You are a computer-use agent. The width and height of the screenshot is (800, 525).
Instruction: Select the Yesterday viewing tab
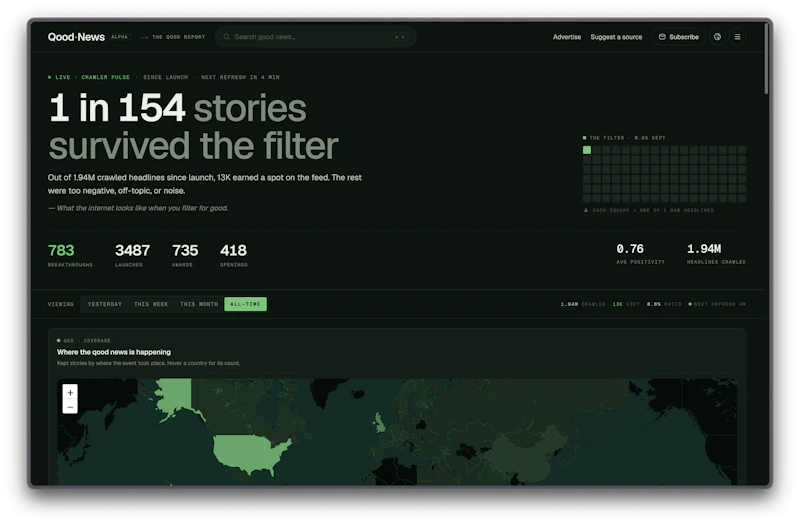pos(105,304)
